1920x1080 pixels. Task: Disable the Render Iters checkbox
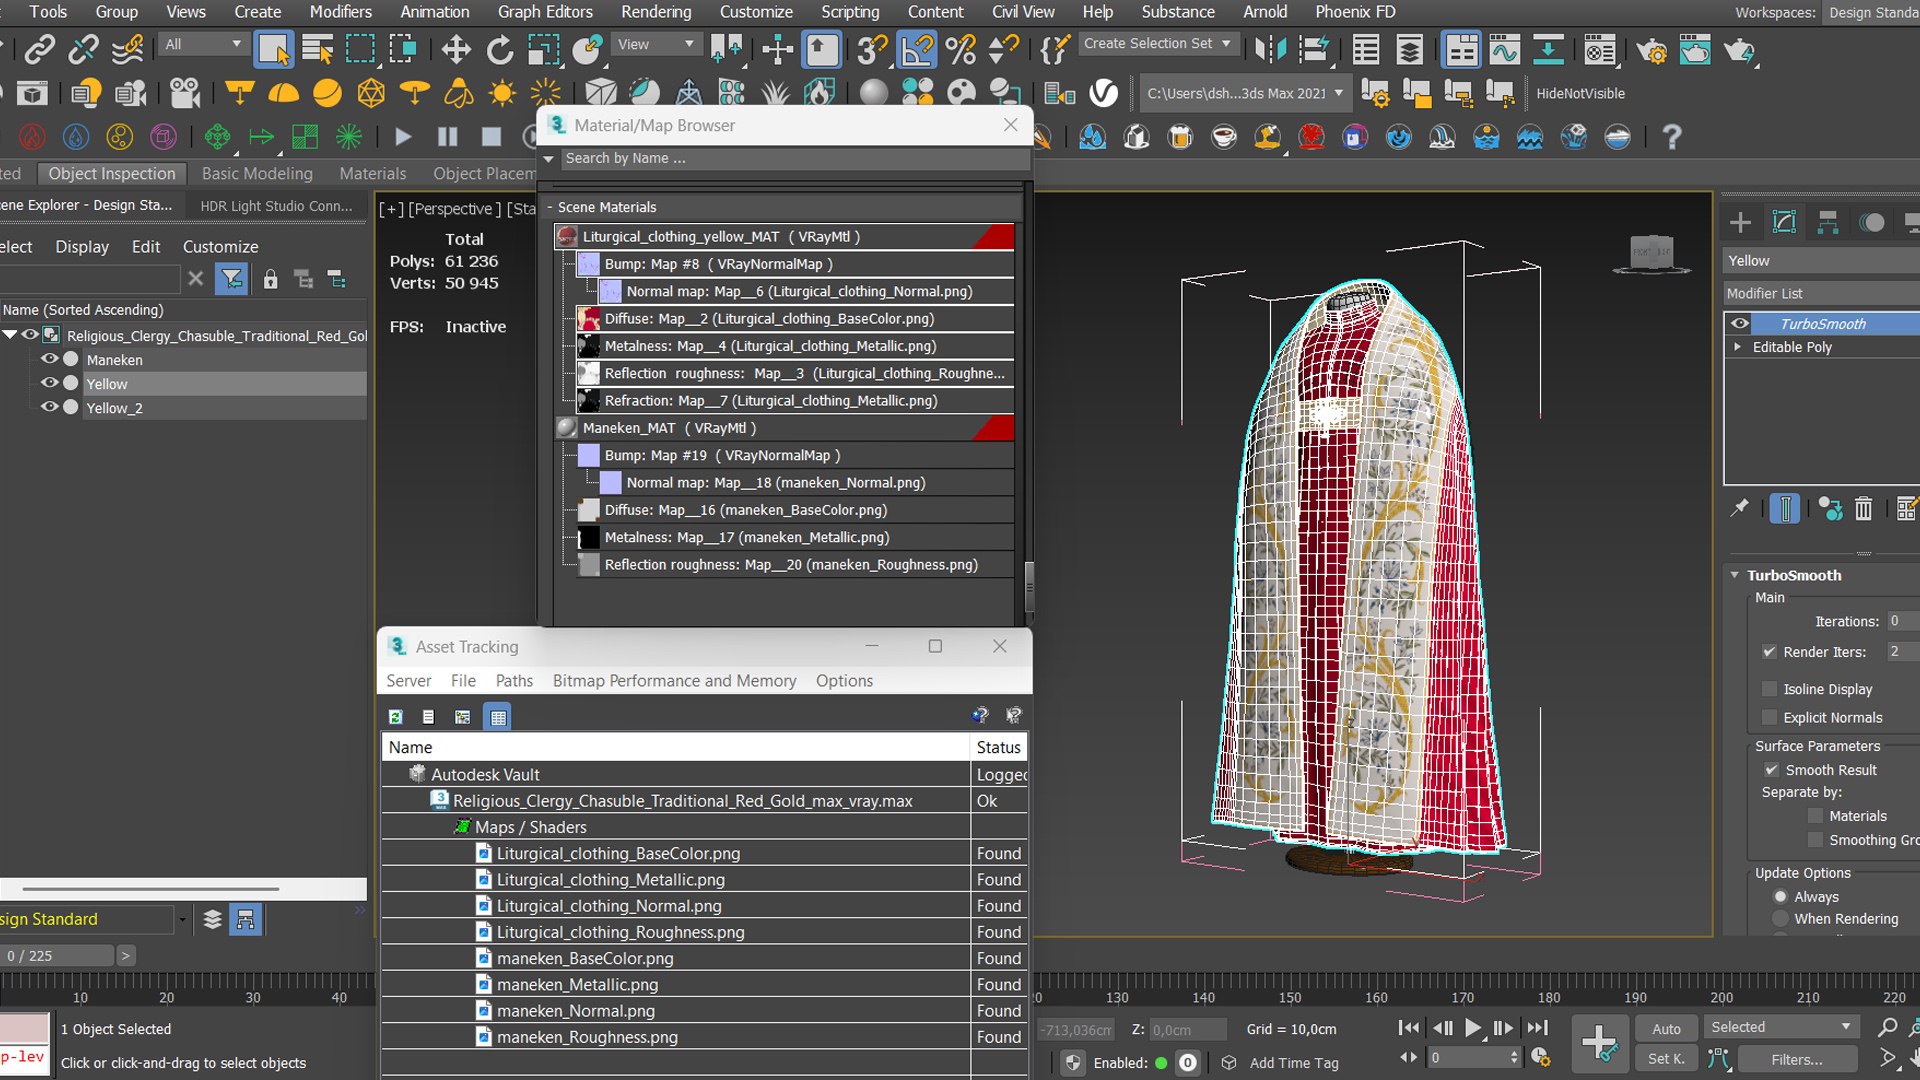[x=1770, y=652]
